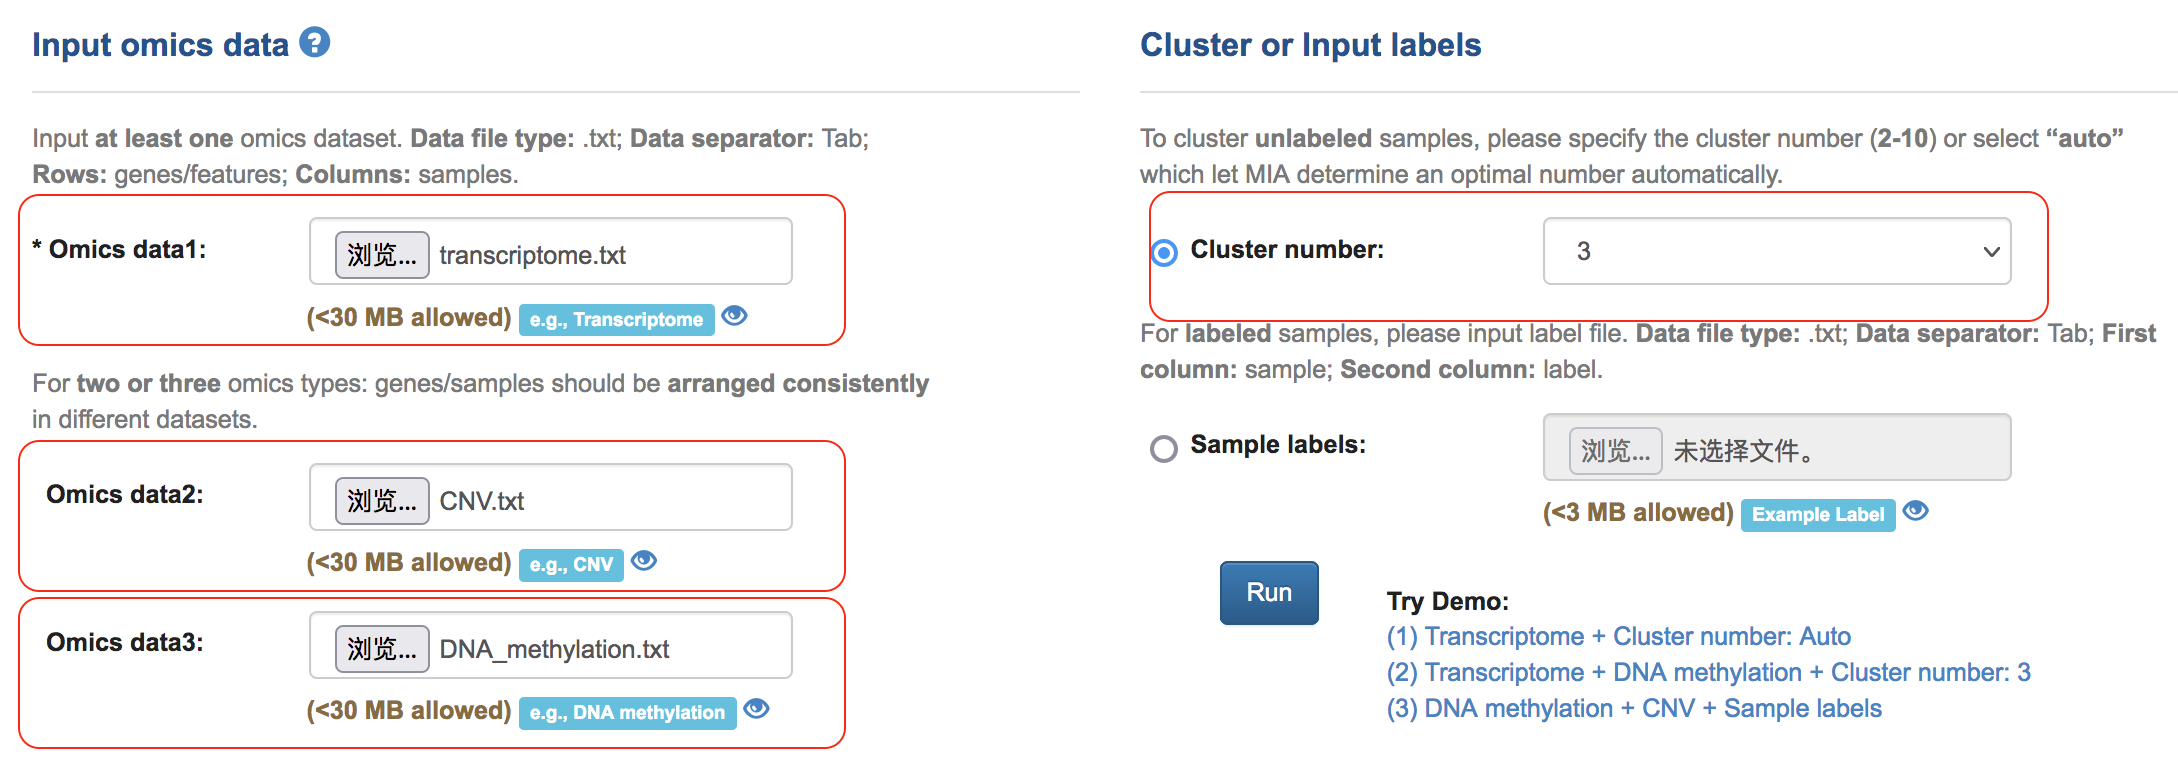This screenshot has height=762, width=2178.
Task: Browse for the Omics data1 file
Action: tap(381, 255)
